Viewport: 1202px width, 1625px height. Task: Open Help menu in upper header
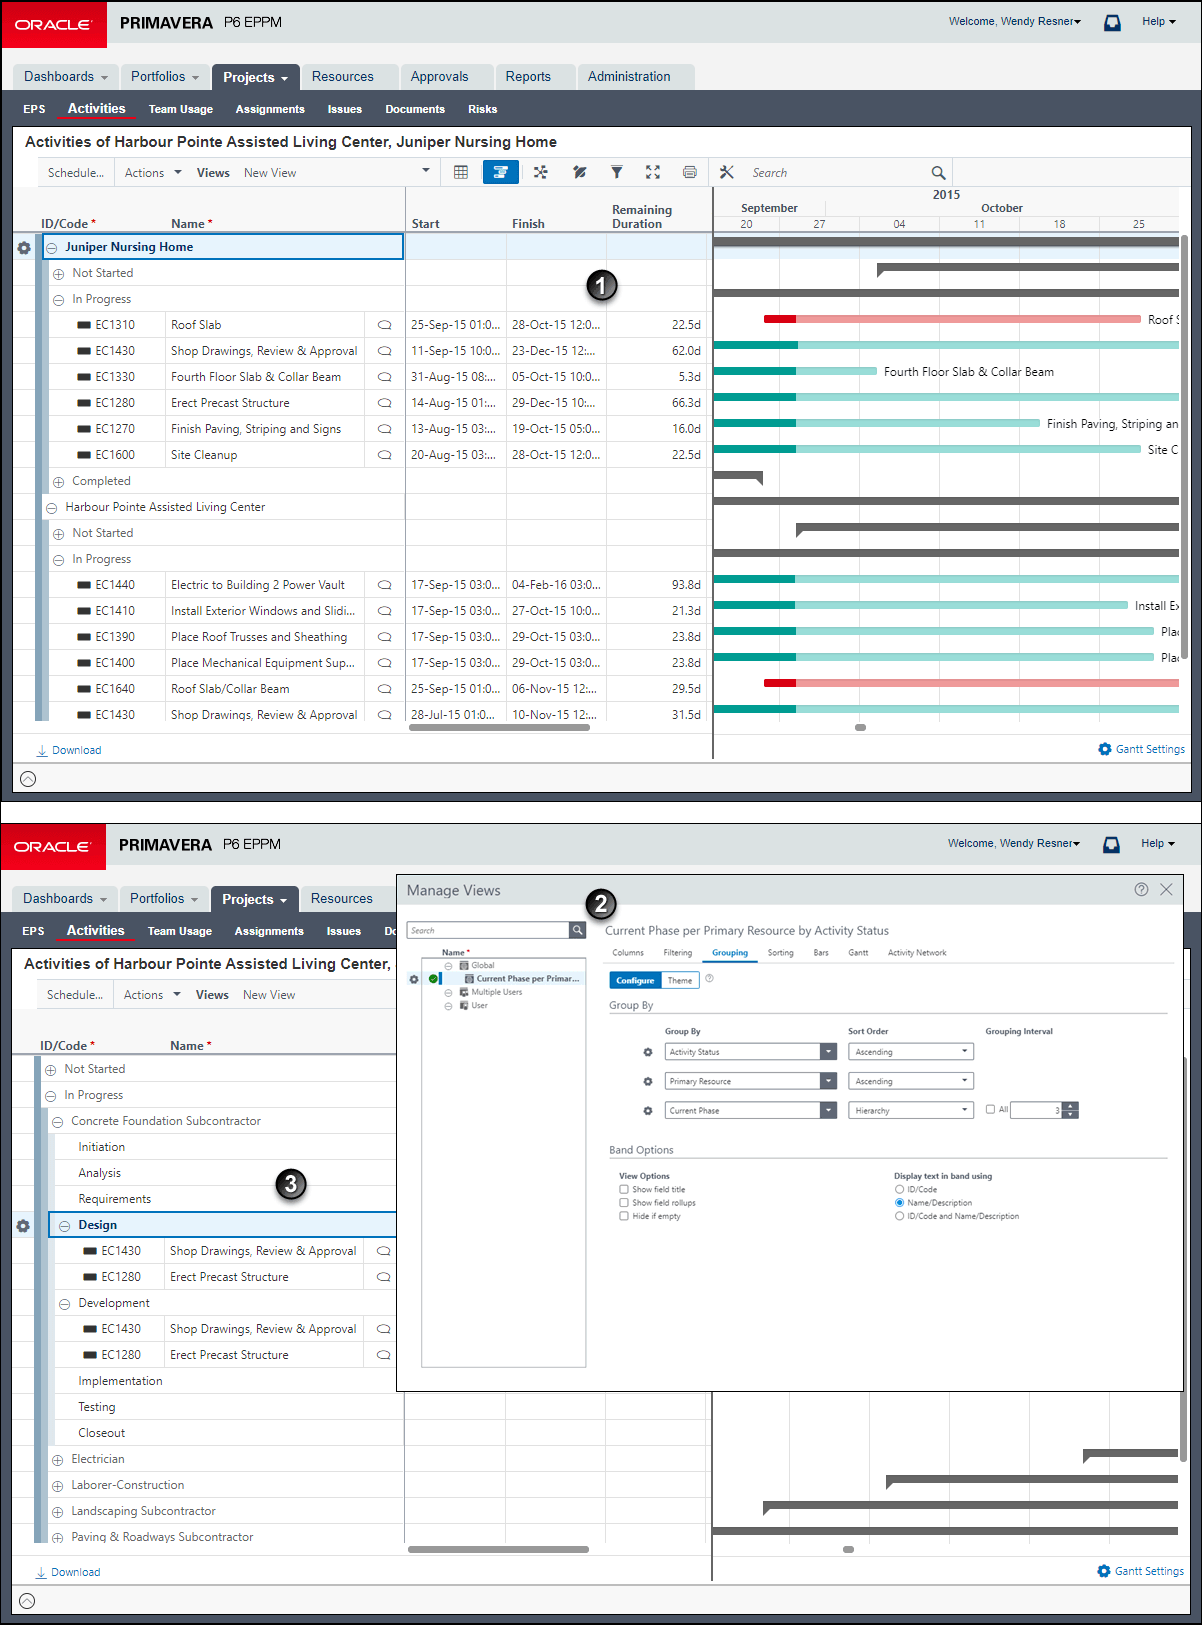1159,21
